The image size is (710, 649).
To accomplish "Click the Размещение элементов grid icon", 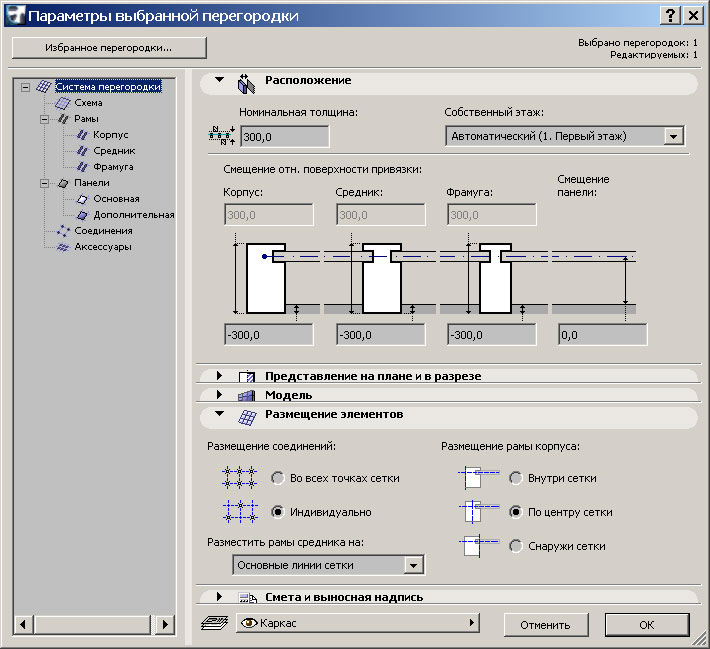I will click(x=246, y=416).
